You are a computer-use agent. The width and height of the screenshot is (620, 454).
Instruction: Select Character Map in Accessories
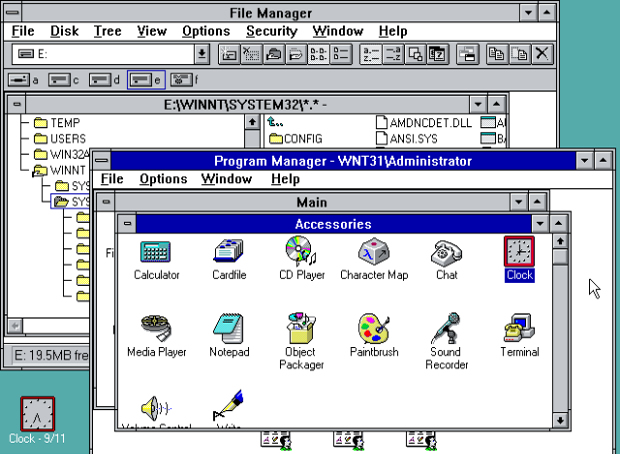(374, 252)
